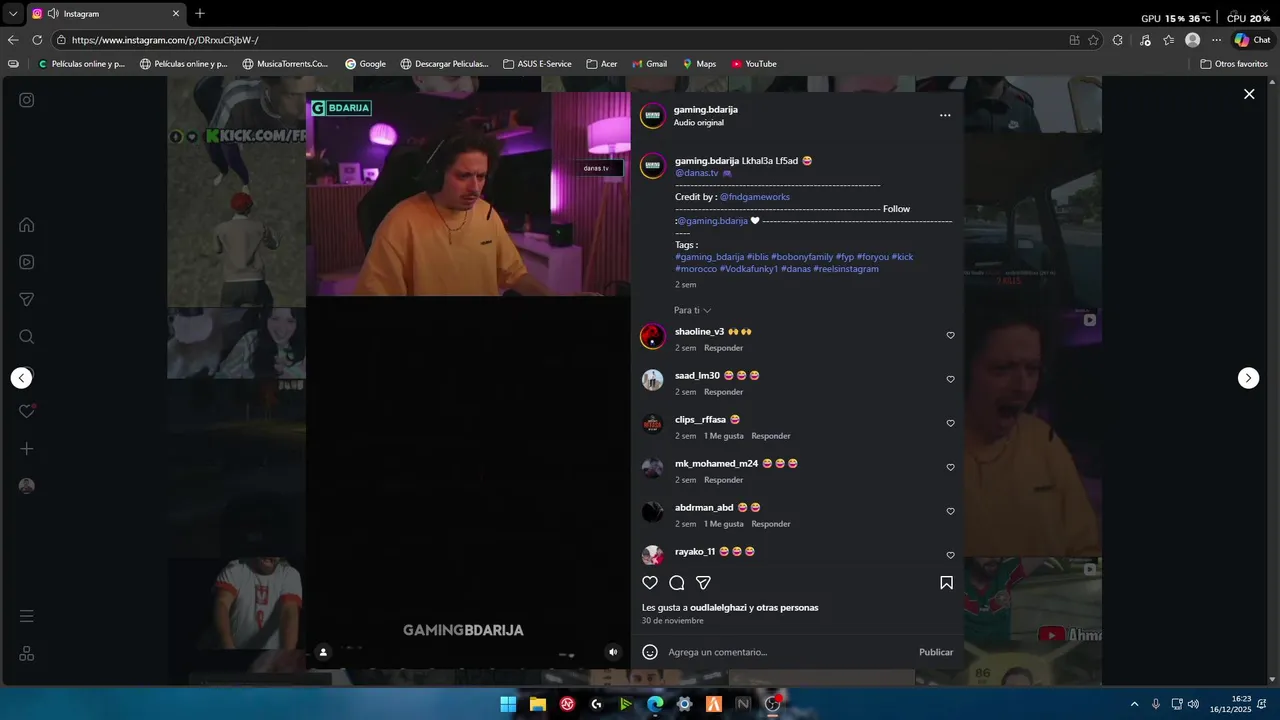Like abdrman_abd's comment

[x=950, y=512]
